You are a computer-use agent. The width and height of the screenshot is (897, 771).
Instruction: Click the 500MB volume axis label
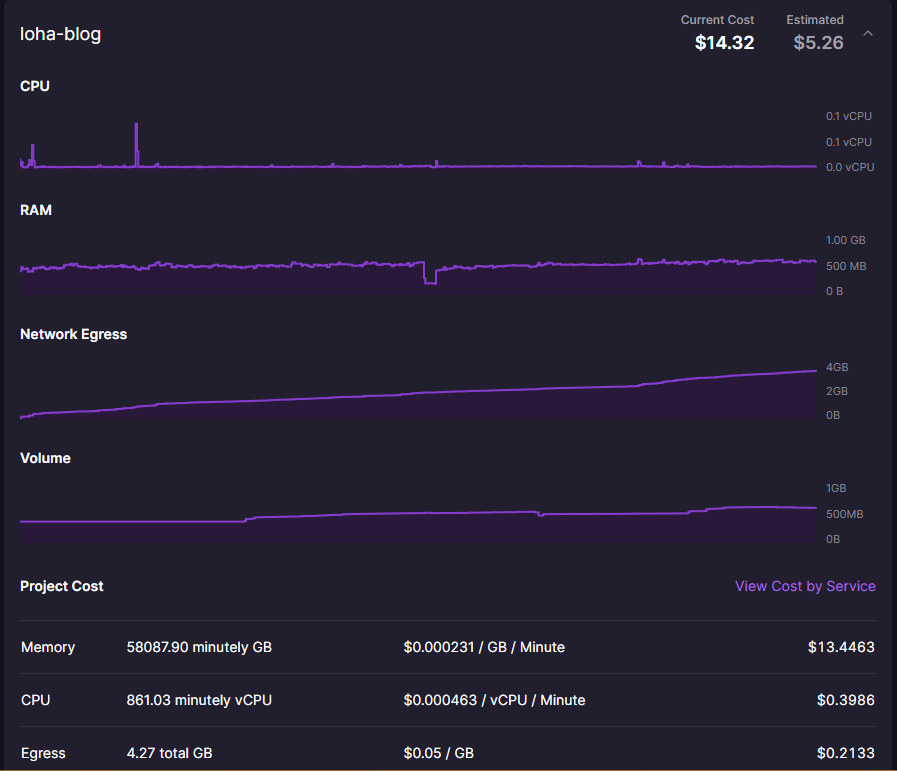coord(844,514)
